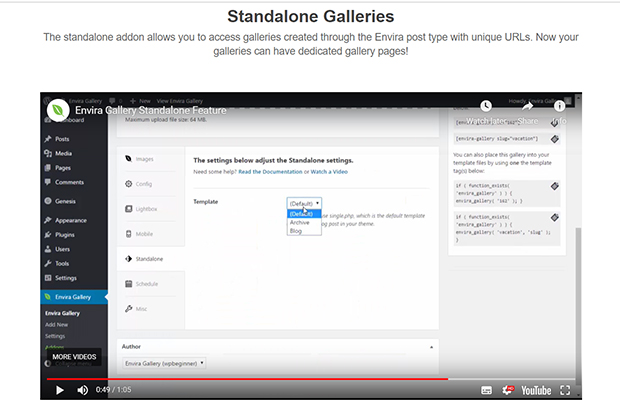Click Settings under the Envira Gallery submenu
The image size is (620, 408).
coord(55,336)
